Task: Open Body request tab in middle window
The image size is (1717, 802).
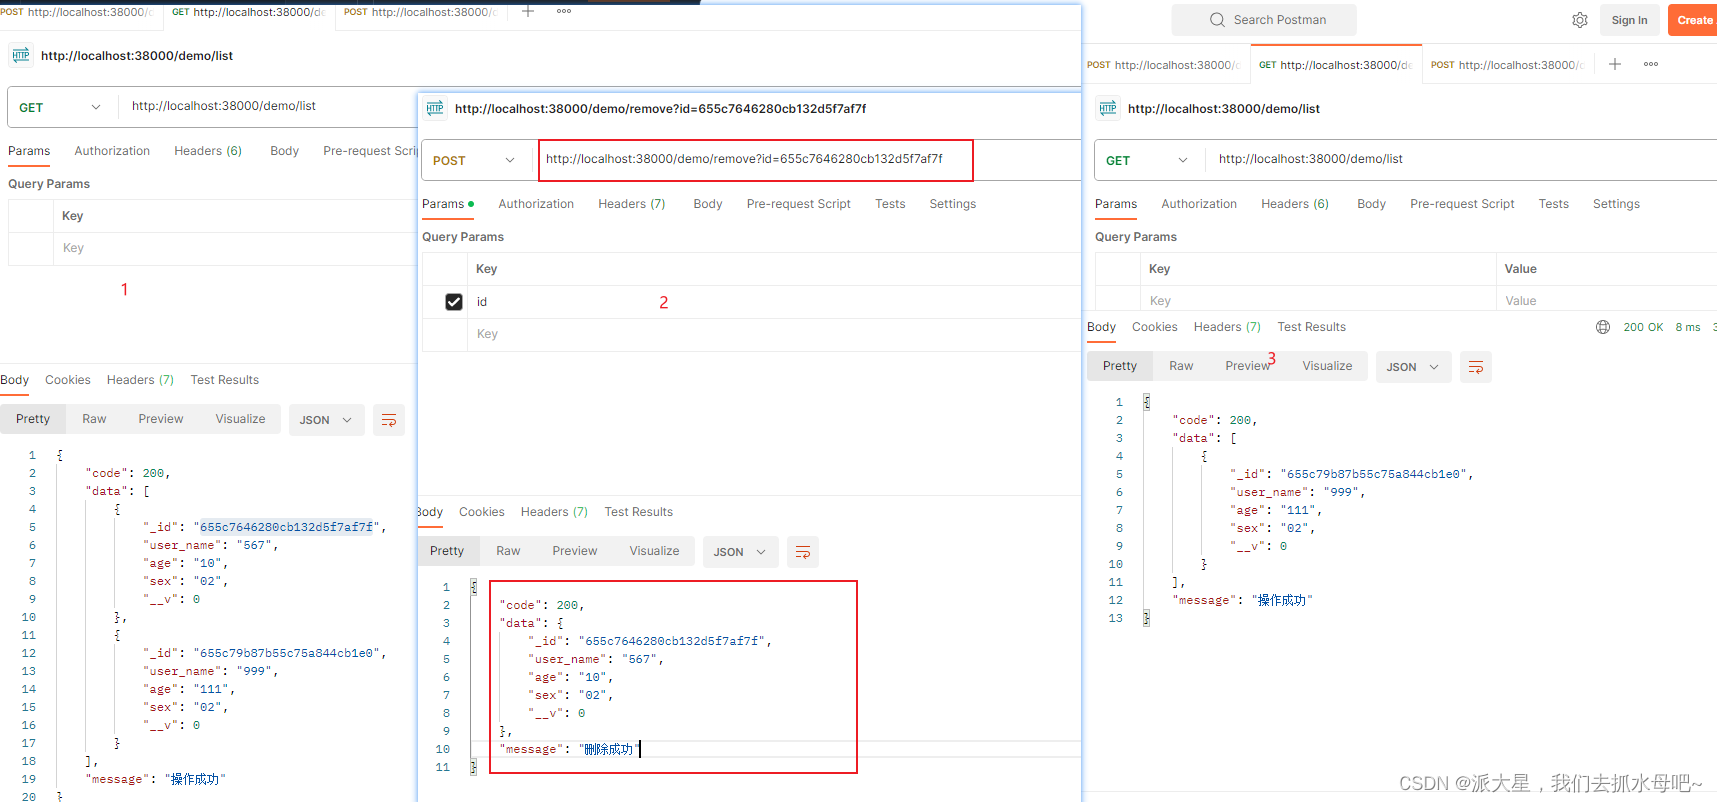Action: point(708,204)
